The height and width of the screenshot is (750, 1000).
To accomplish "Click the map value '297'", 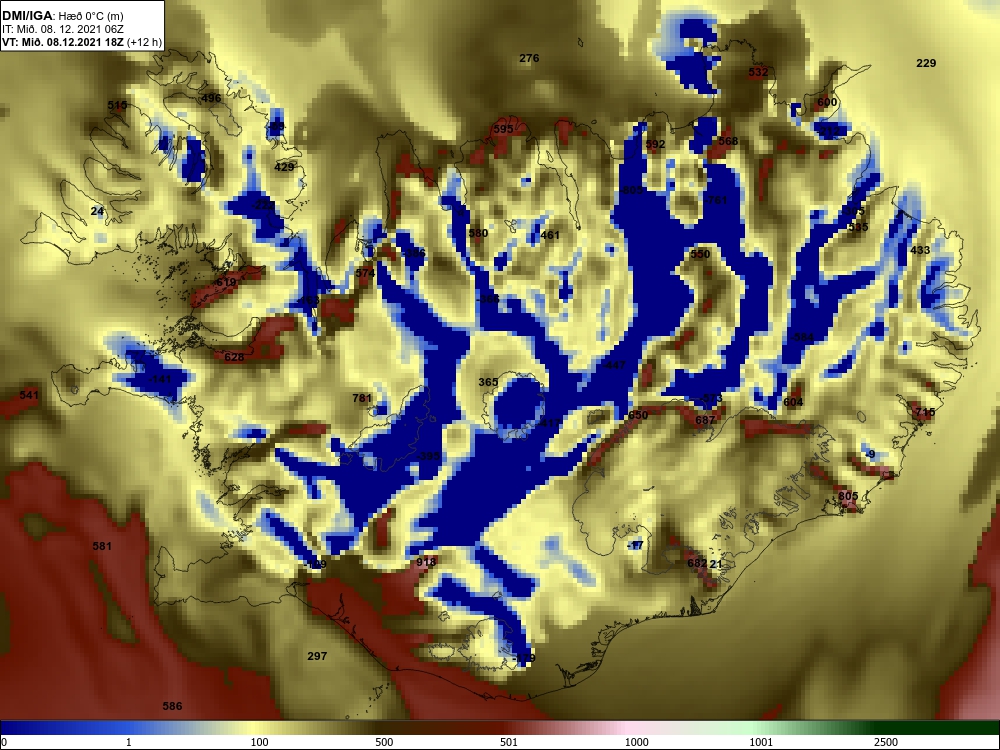I will tap(317, 656).
